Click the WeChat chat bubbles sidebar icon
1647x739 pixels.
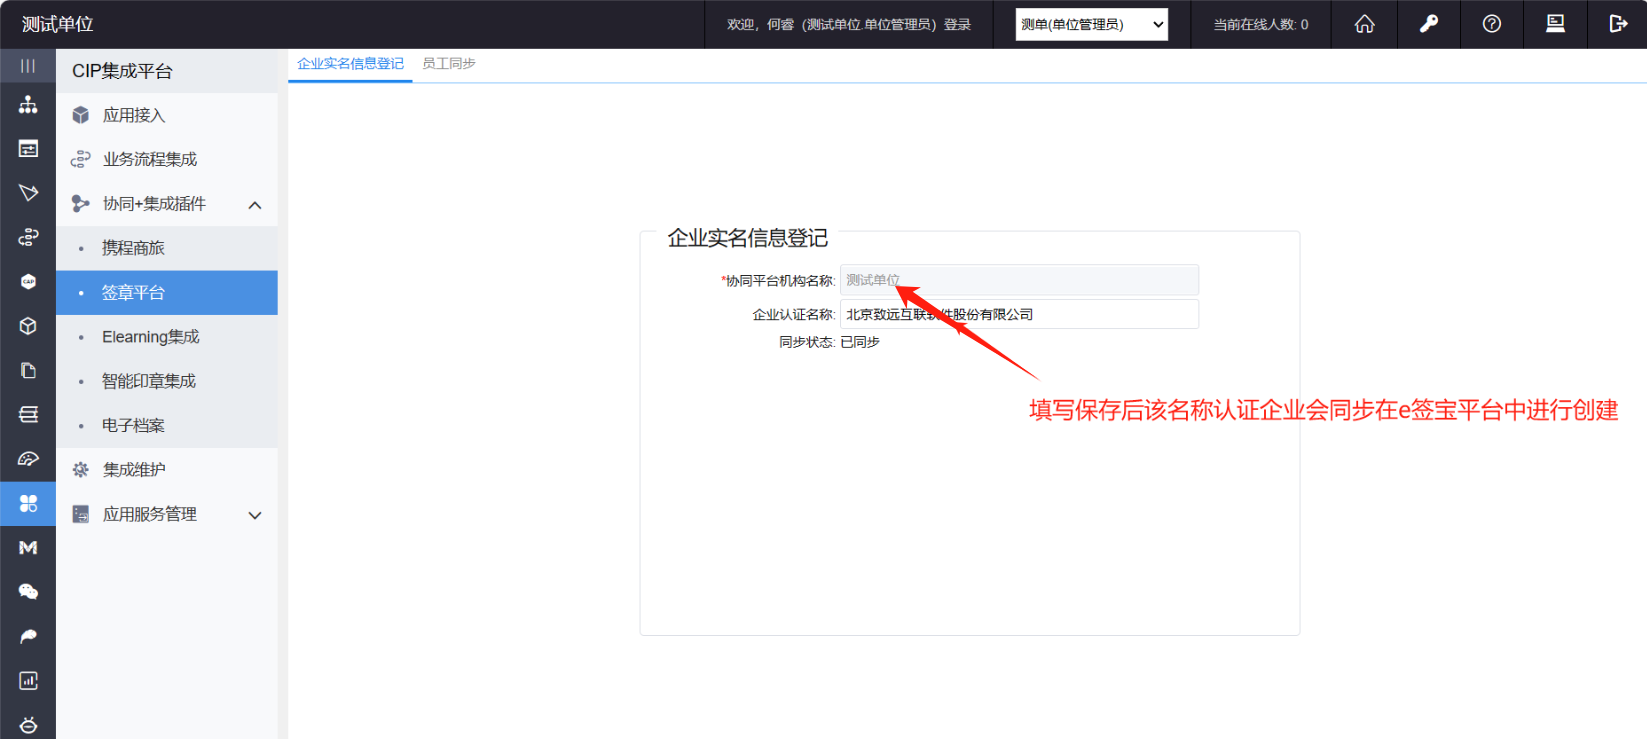click(28, 592)
